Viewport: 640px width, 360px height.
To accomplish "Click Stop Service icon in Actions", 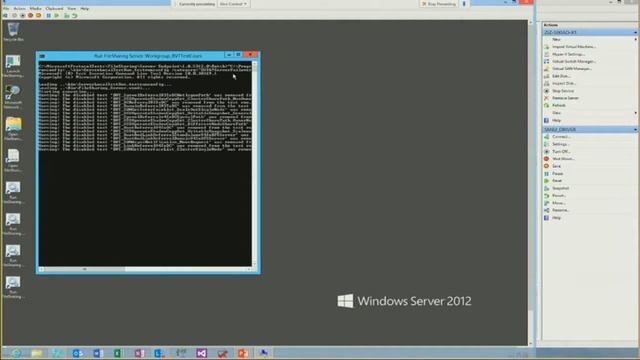I will point(547,91).
